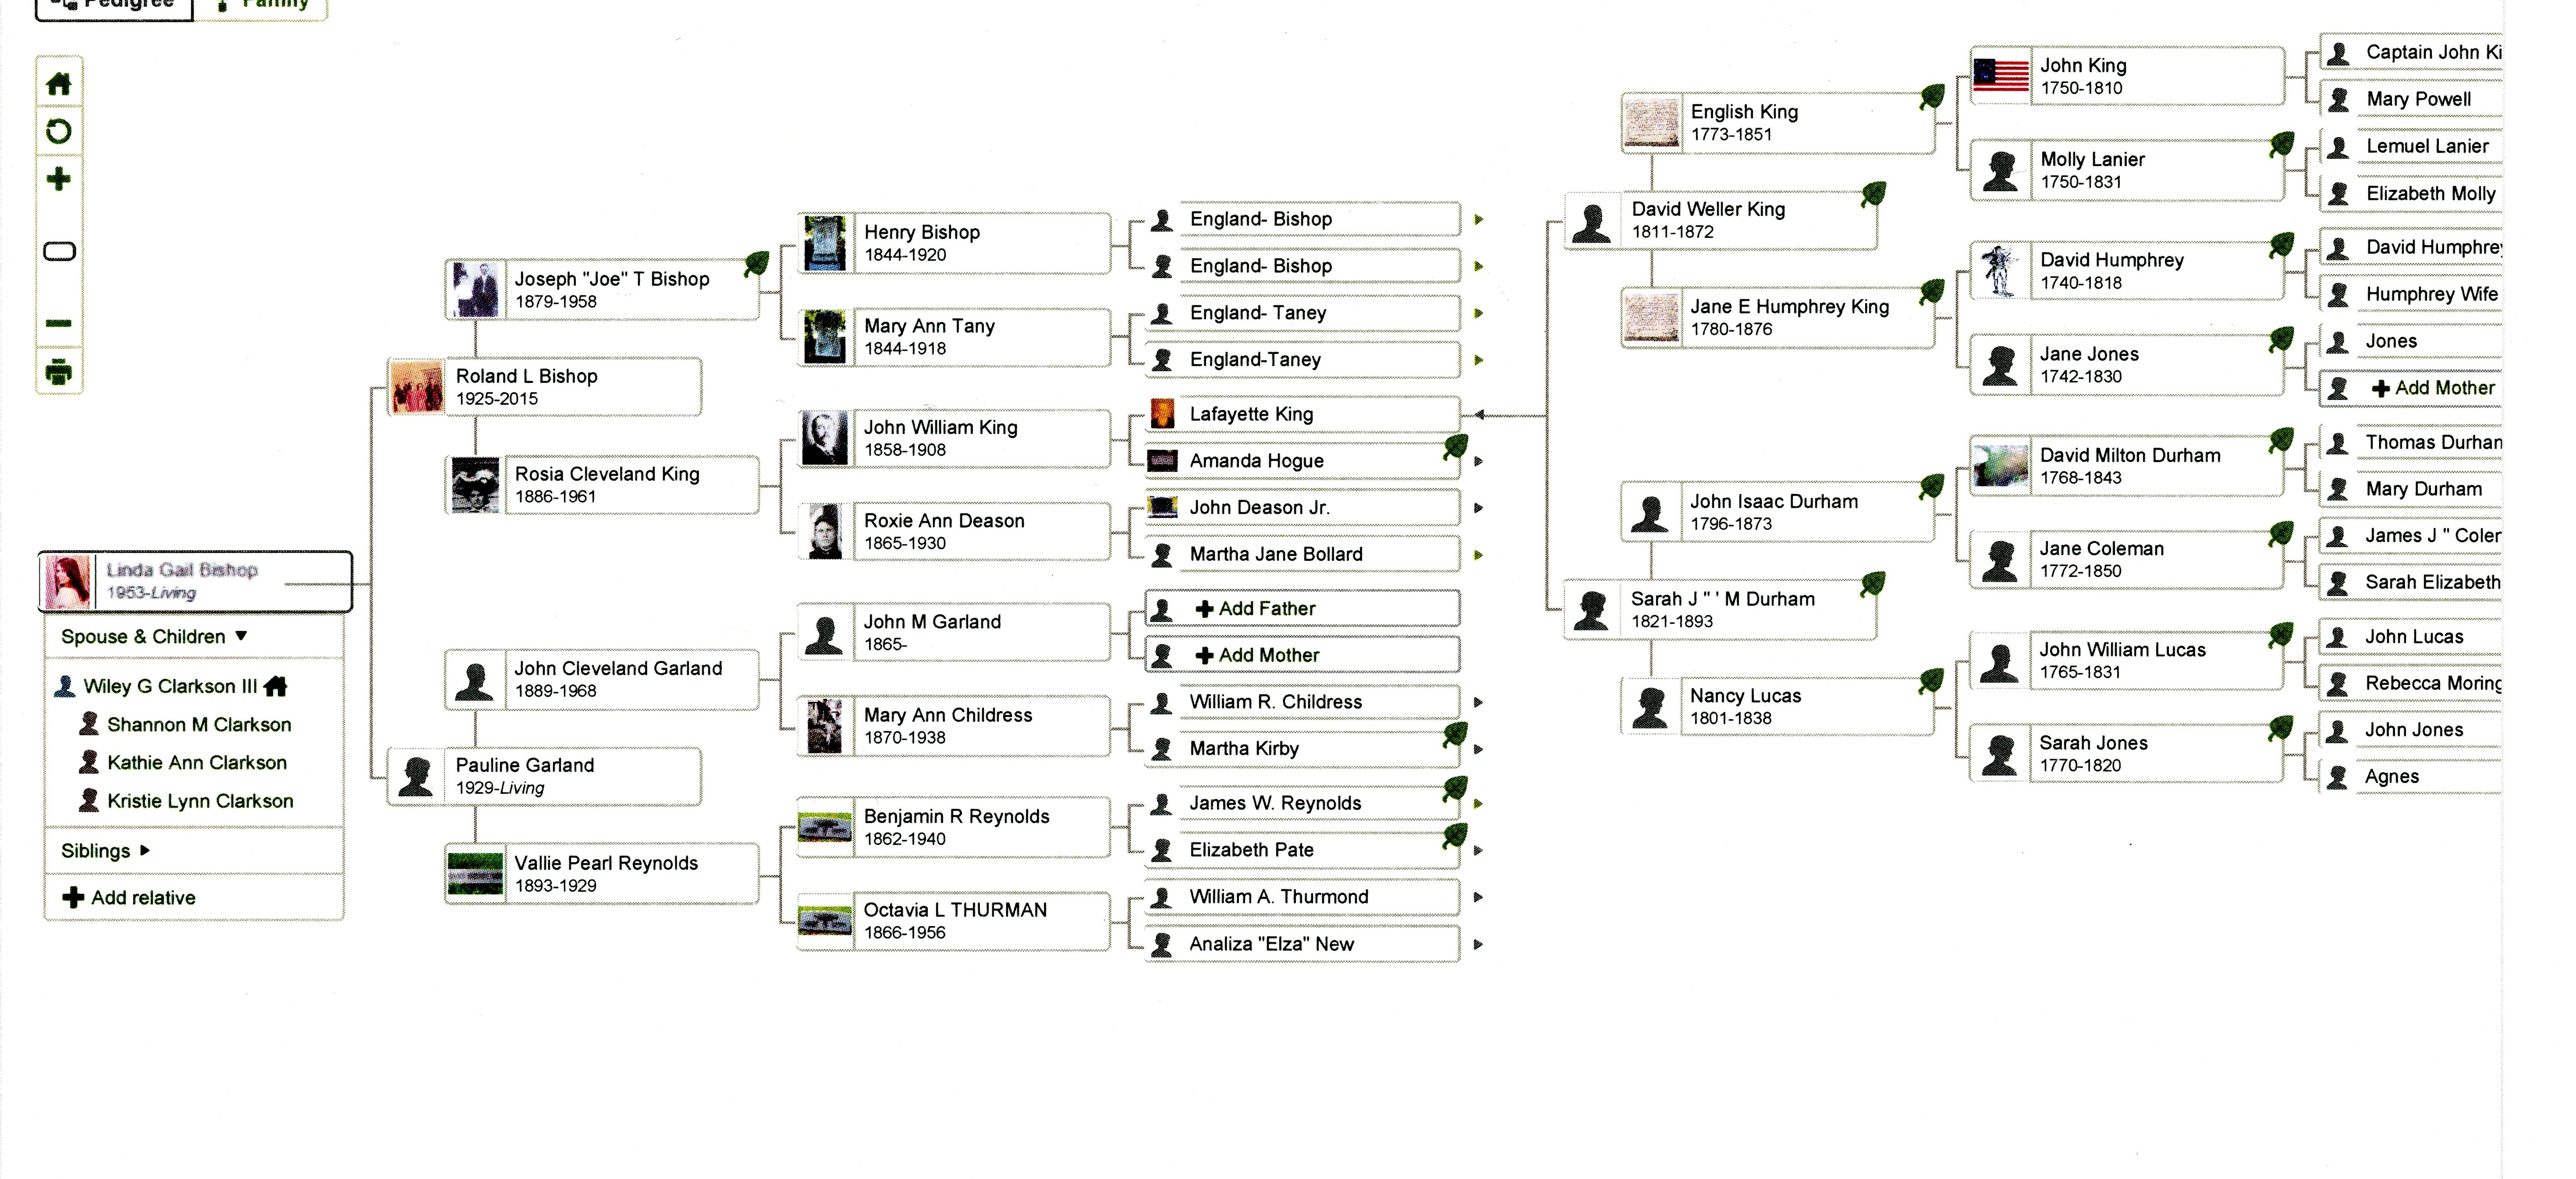This screenshot has height=1179, width=2576.
Task: Click the printer icon
Action: 59,371
